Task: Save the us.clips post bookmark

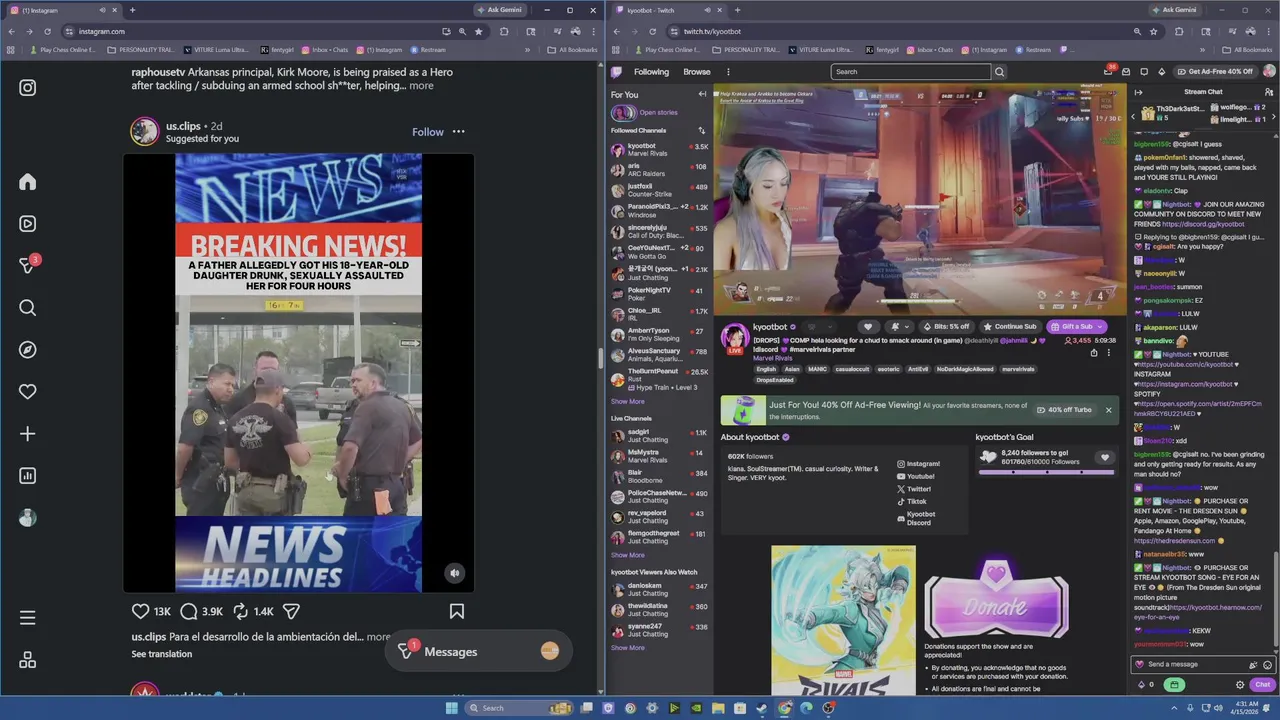Action: [457, 611]
